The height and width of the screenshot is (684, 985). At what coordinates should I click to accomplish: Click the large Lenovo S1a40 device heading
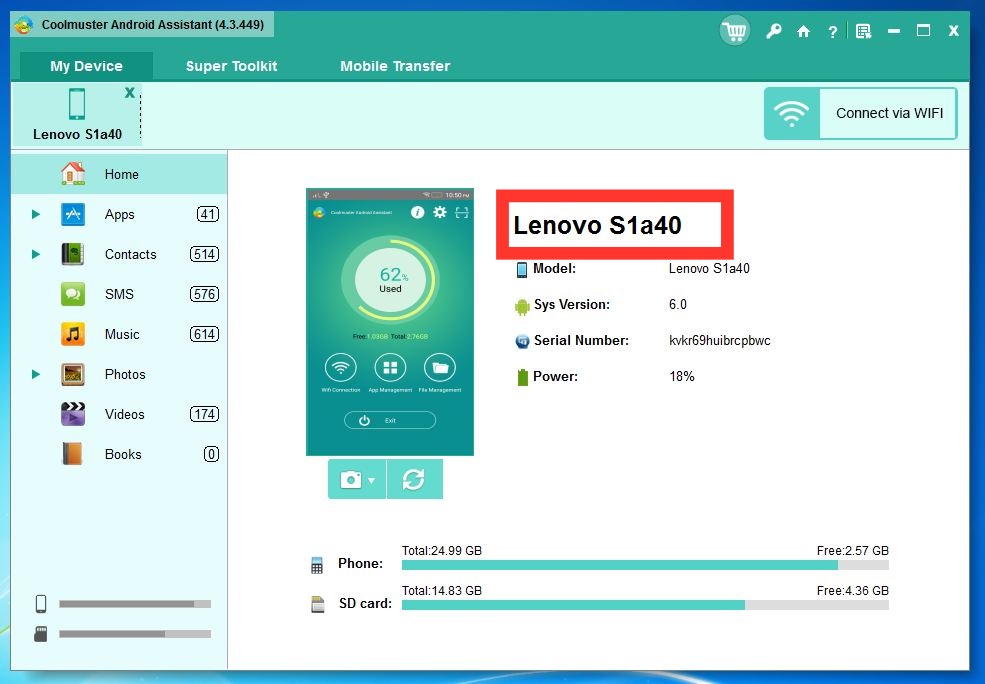pos(597,225)
